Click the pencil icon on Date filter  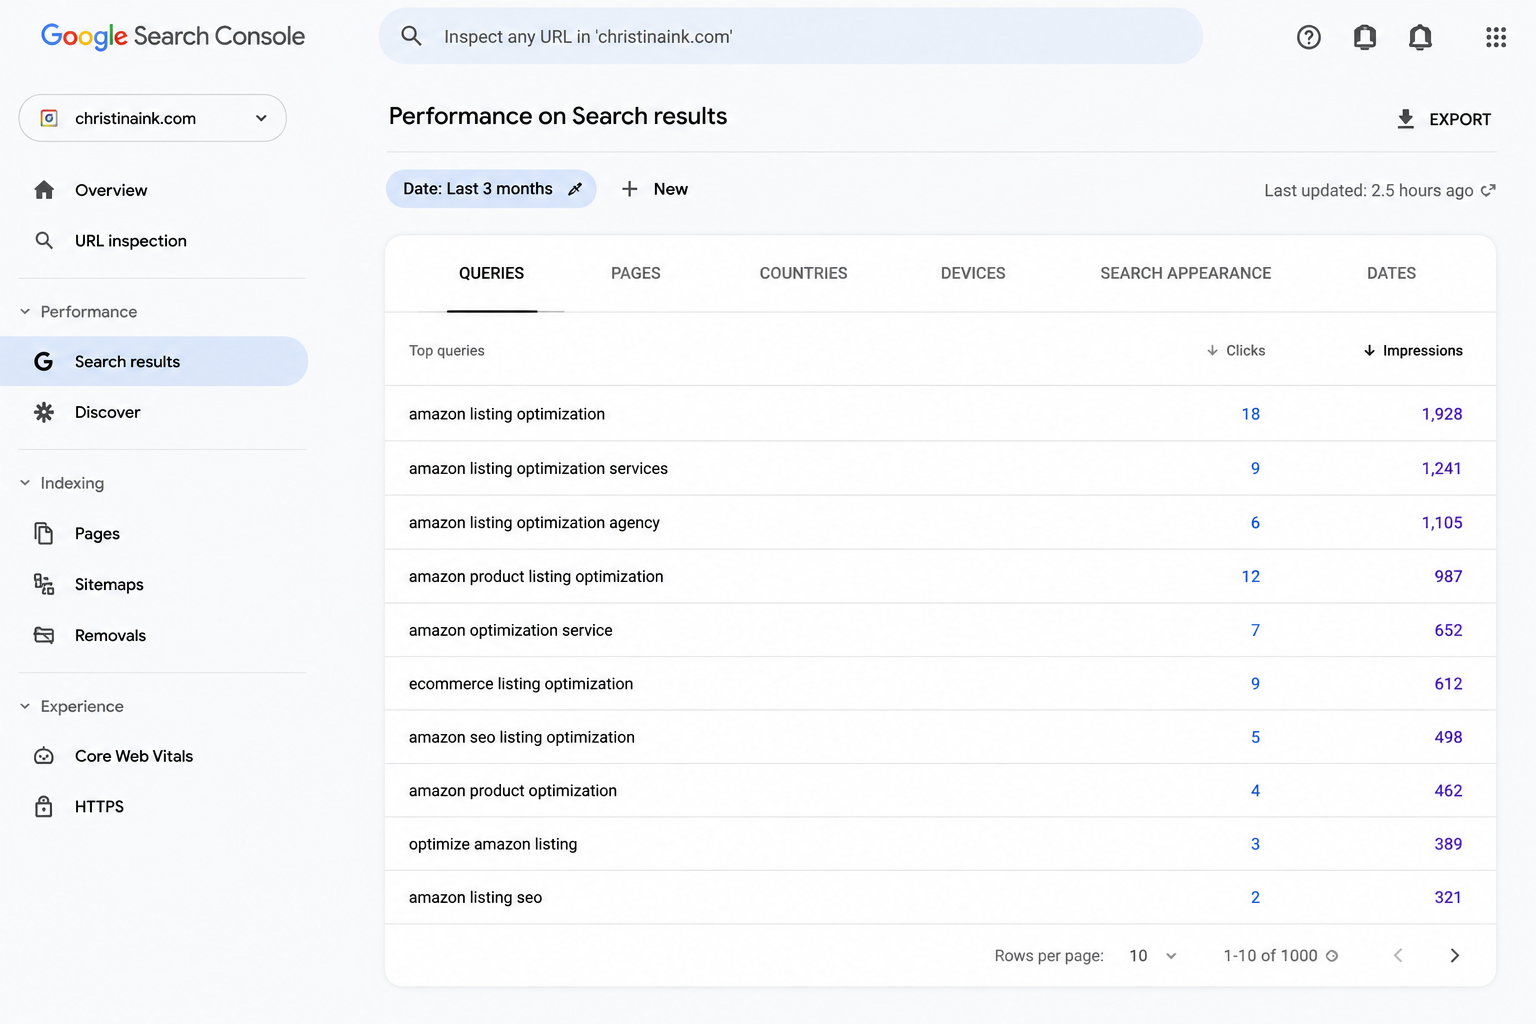(x=575, y=189)
